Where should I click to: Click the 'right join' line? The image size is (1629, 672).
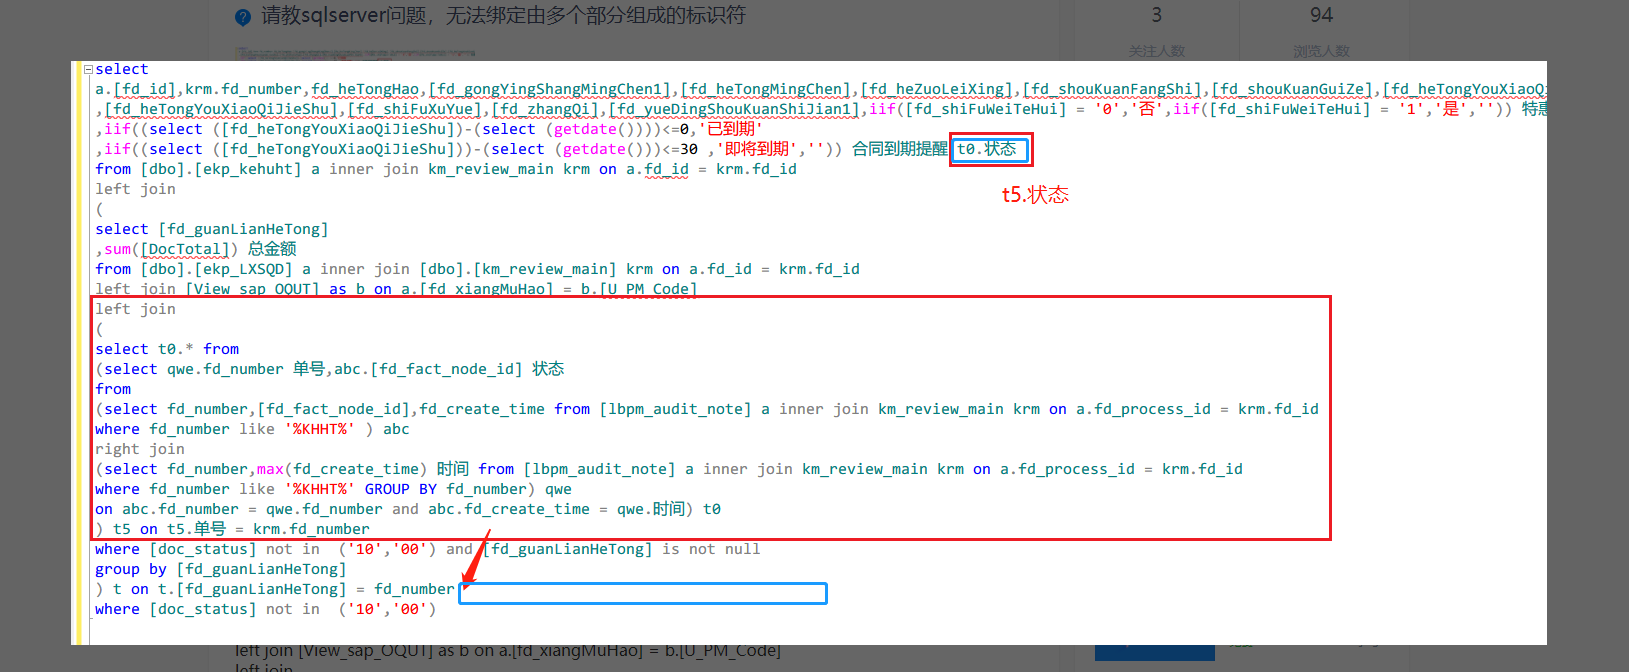tap(140, 449)
